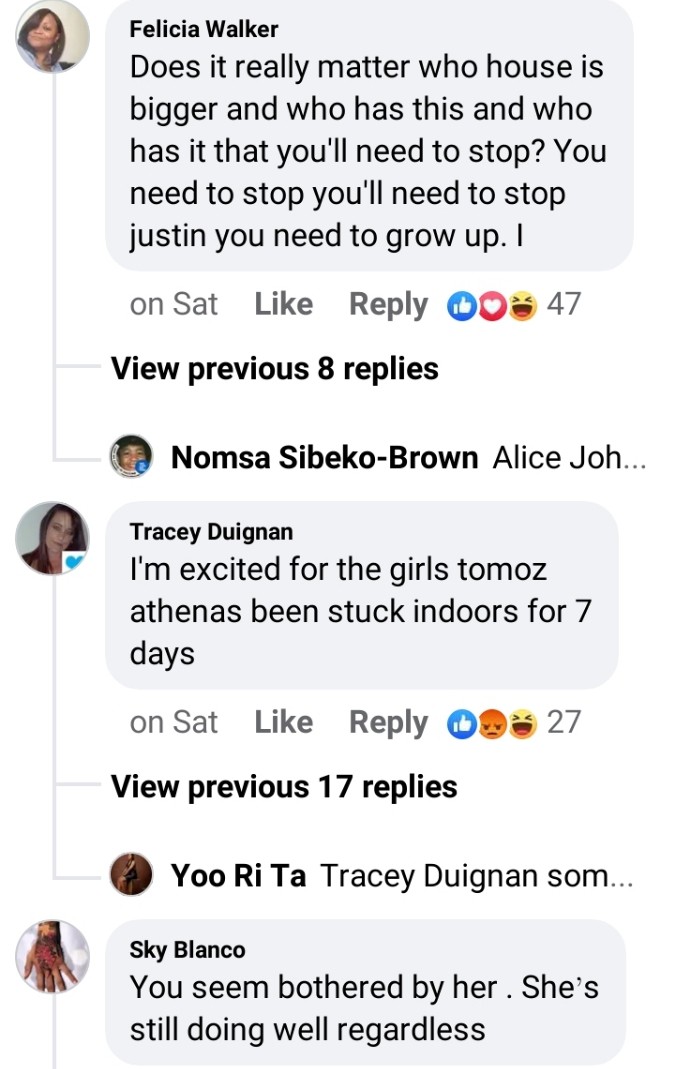675x1069 pixels.
Task: Click the 47 reactions count
Action: [563, 305]
